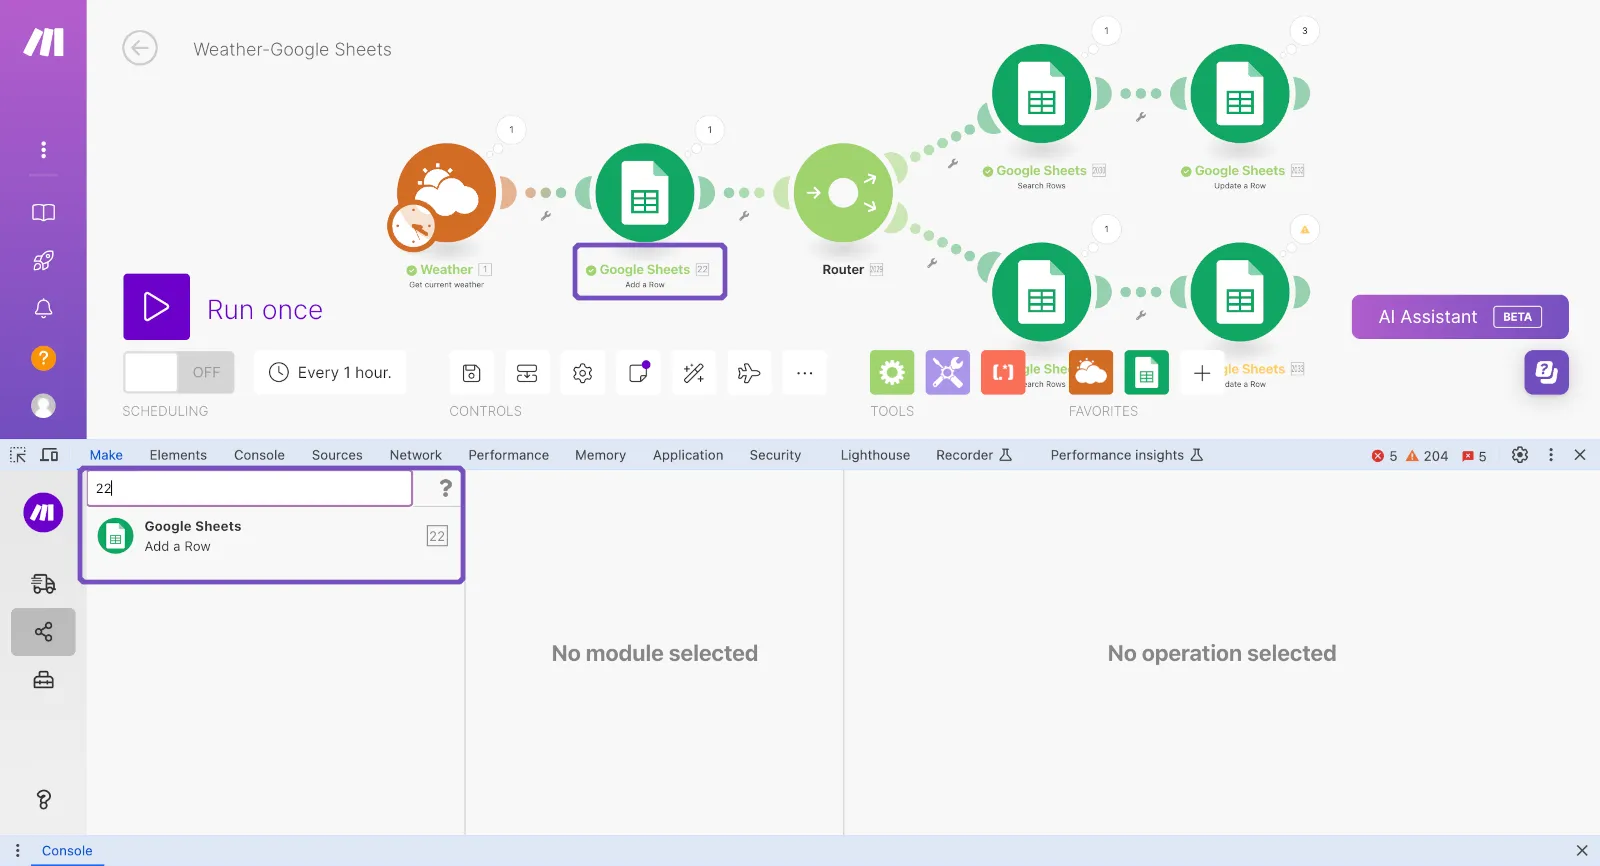Open the orange help question mark

click(x=43, y=358)
